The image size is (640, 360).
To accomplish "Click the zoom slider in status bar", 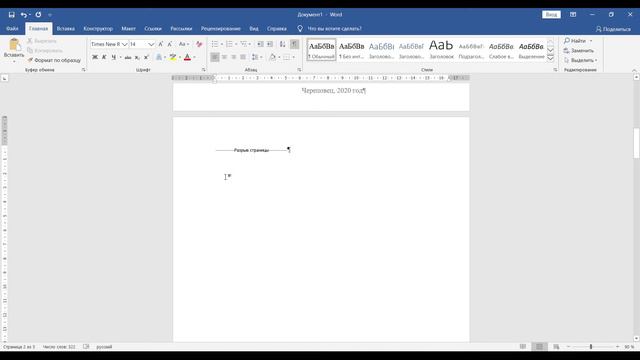I will [591, 347].
